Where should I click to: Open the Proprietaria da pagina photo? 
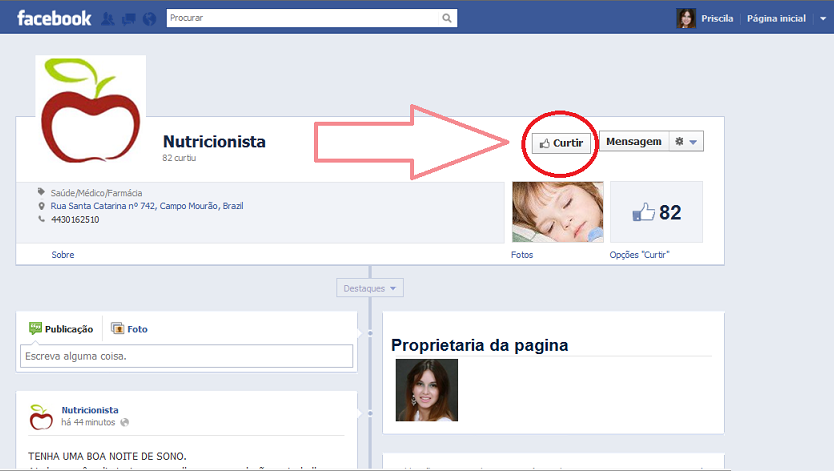tap(427, 390)
